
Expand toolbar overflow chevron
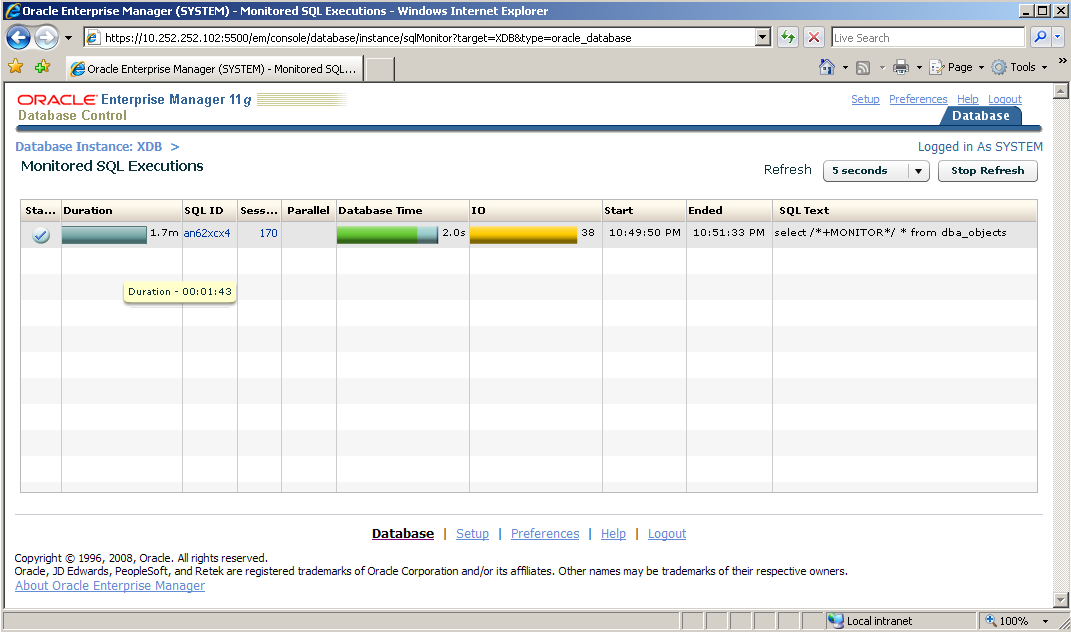coord(1062,61)
